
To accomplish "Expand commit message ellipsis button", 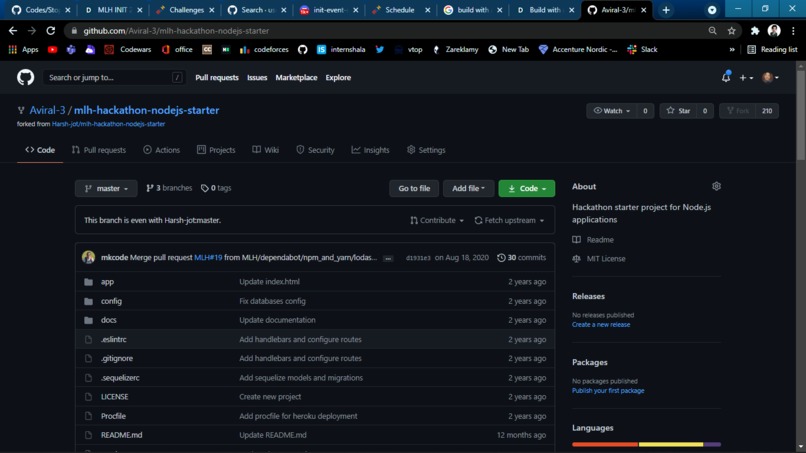I will (388, 258).
